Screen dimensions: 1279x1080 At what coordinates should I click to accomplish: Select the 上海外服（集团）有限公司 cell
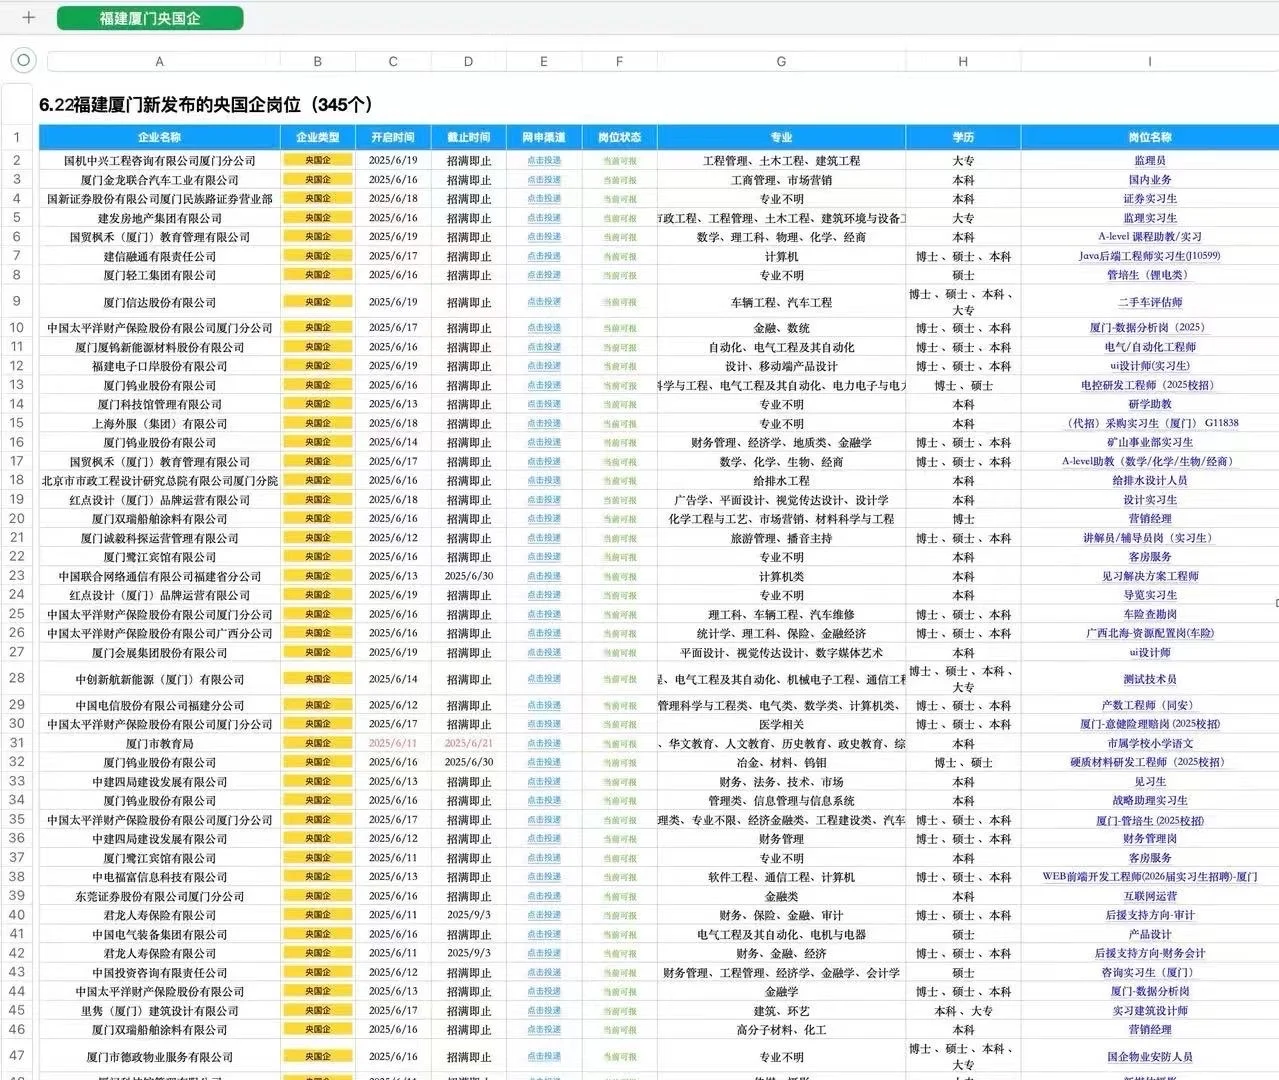pos(160,423)
